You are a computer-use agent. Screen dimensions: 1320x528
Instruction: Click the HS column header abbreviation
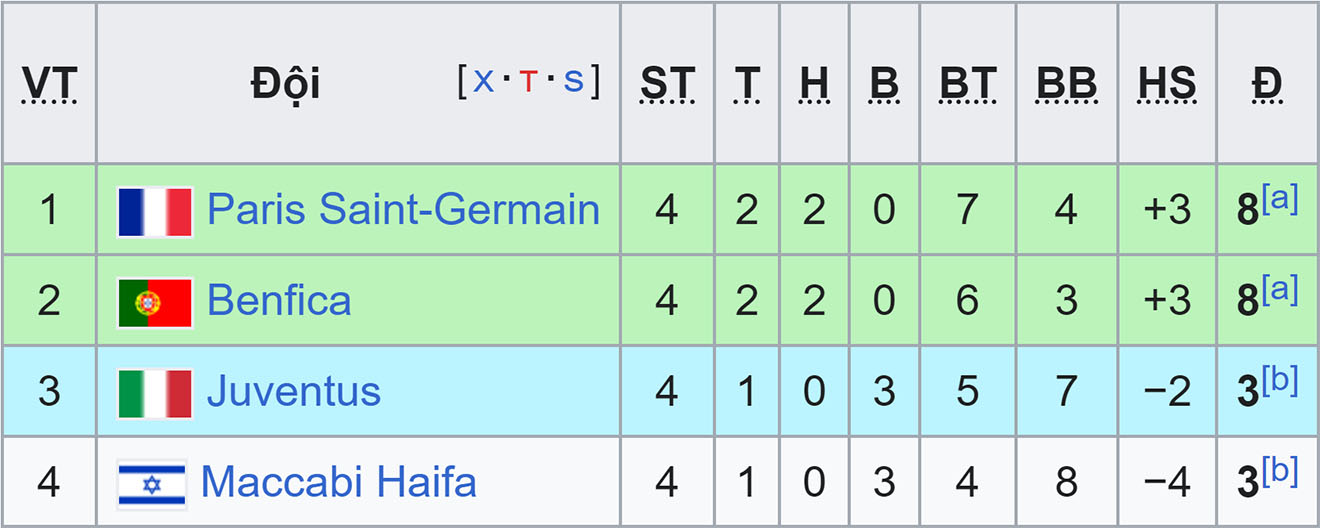point(1167,85)
